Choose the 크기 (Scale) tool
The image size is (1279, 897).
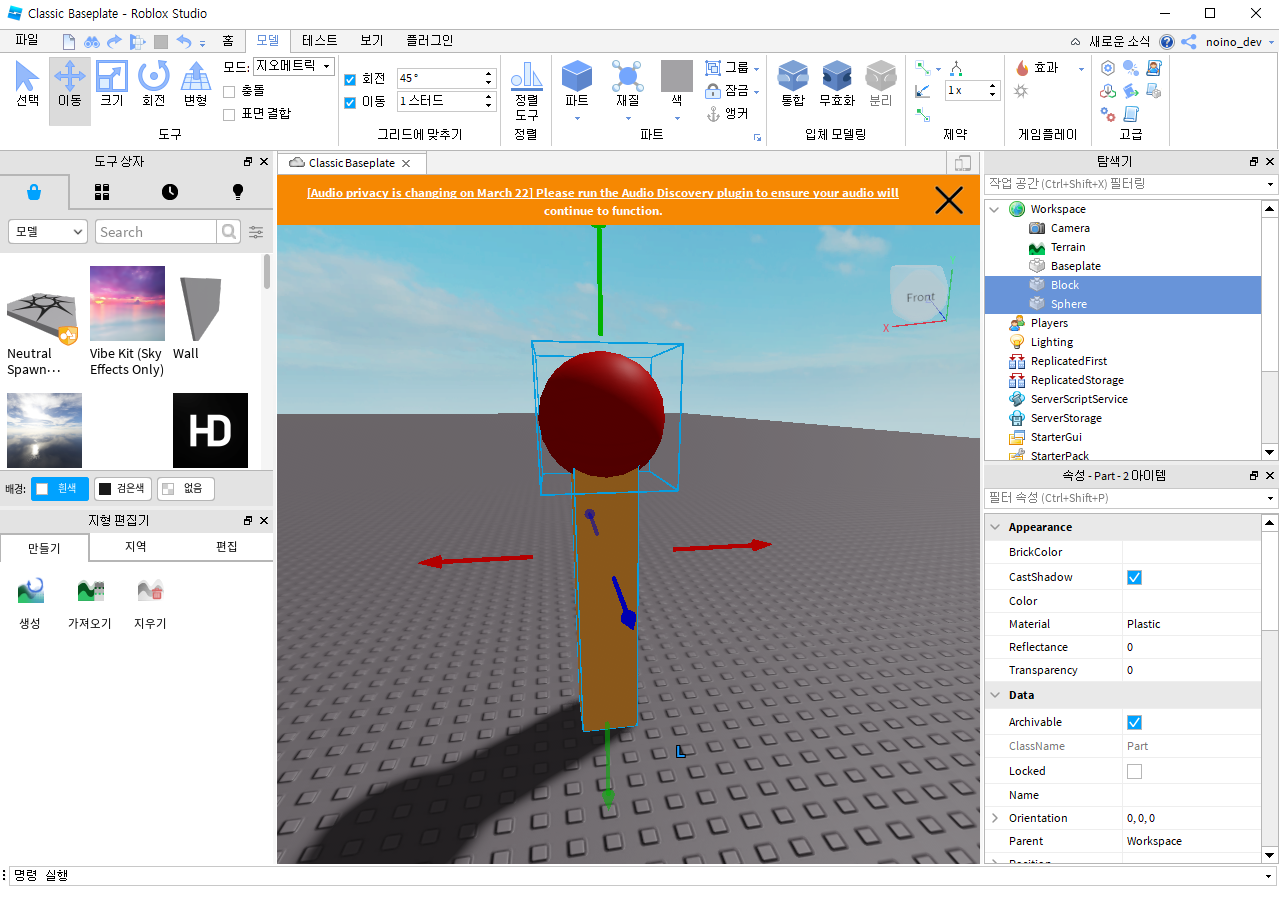click(111, 85)
